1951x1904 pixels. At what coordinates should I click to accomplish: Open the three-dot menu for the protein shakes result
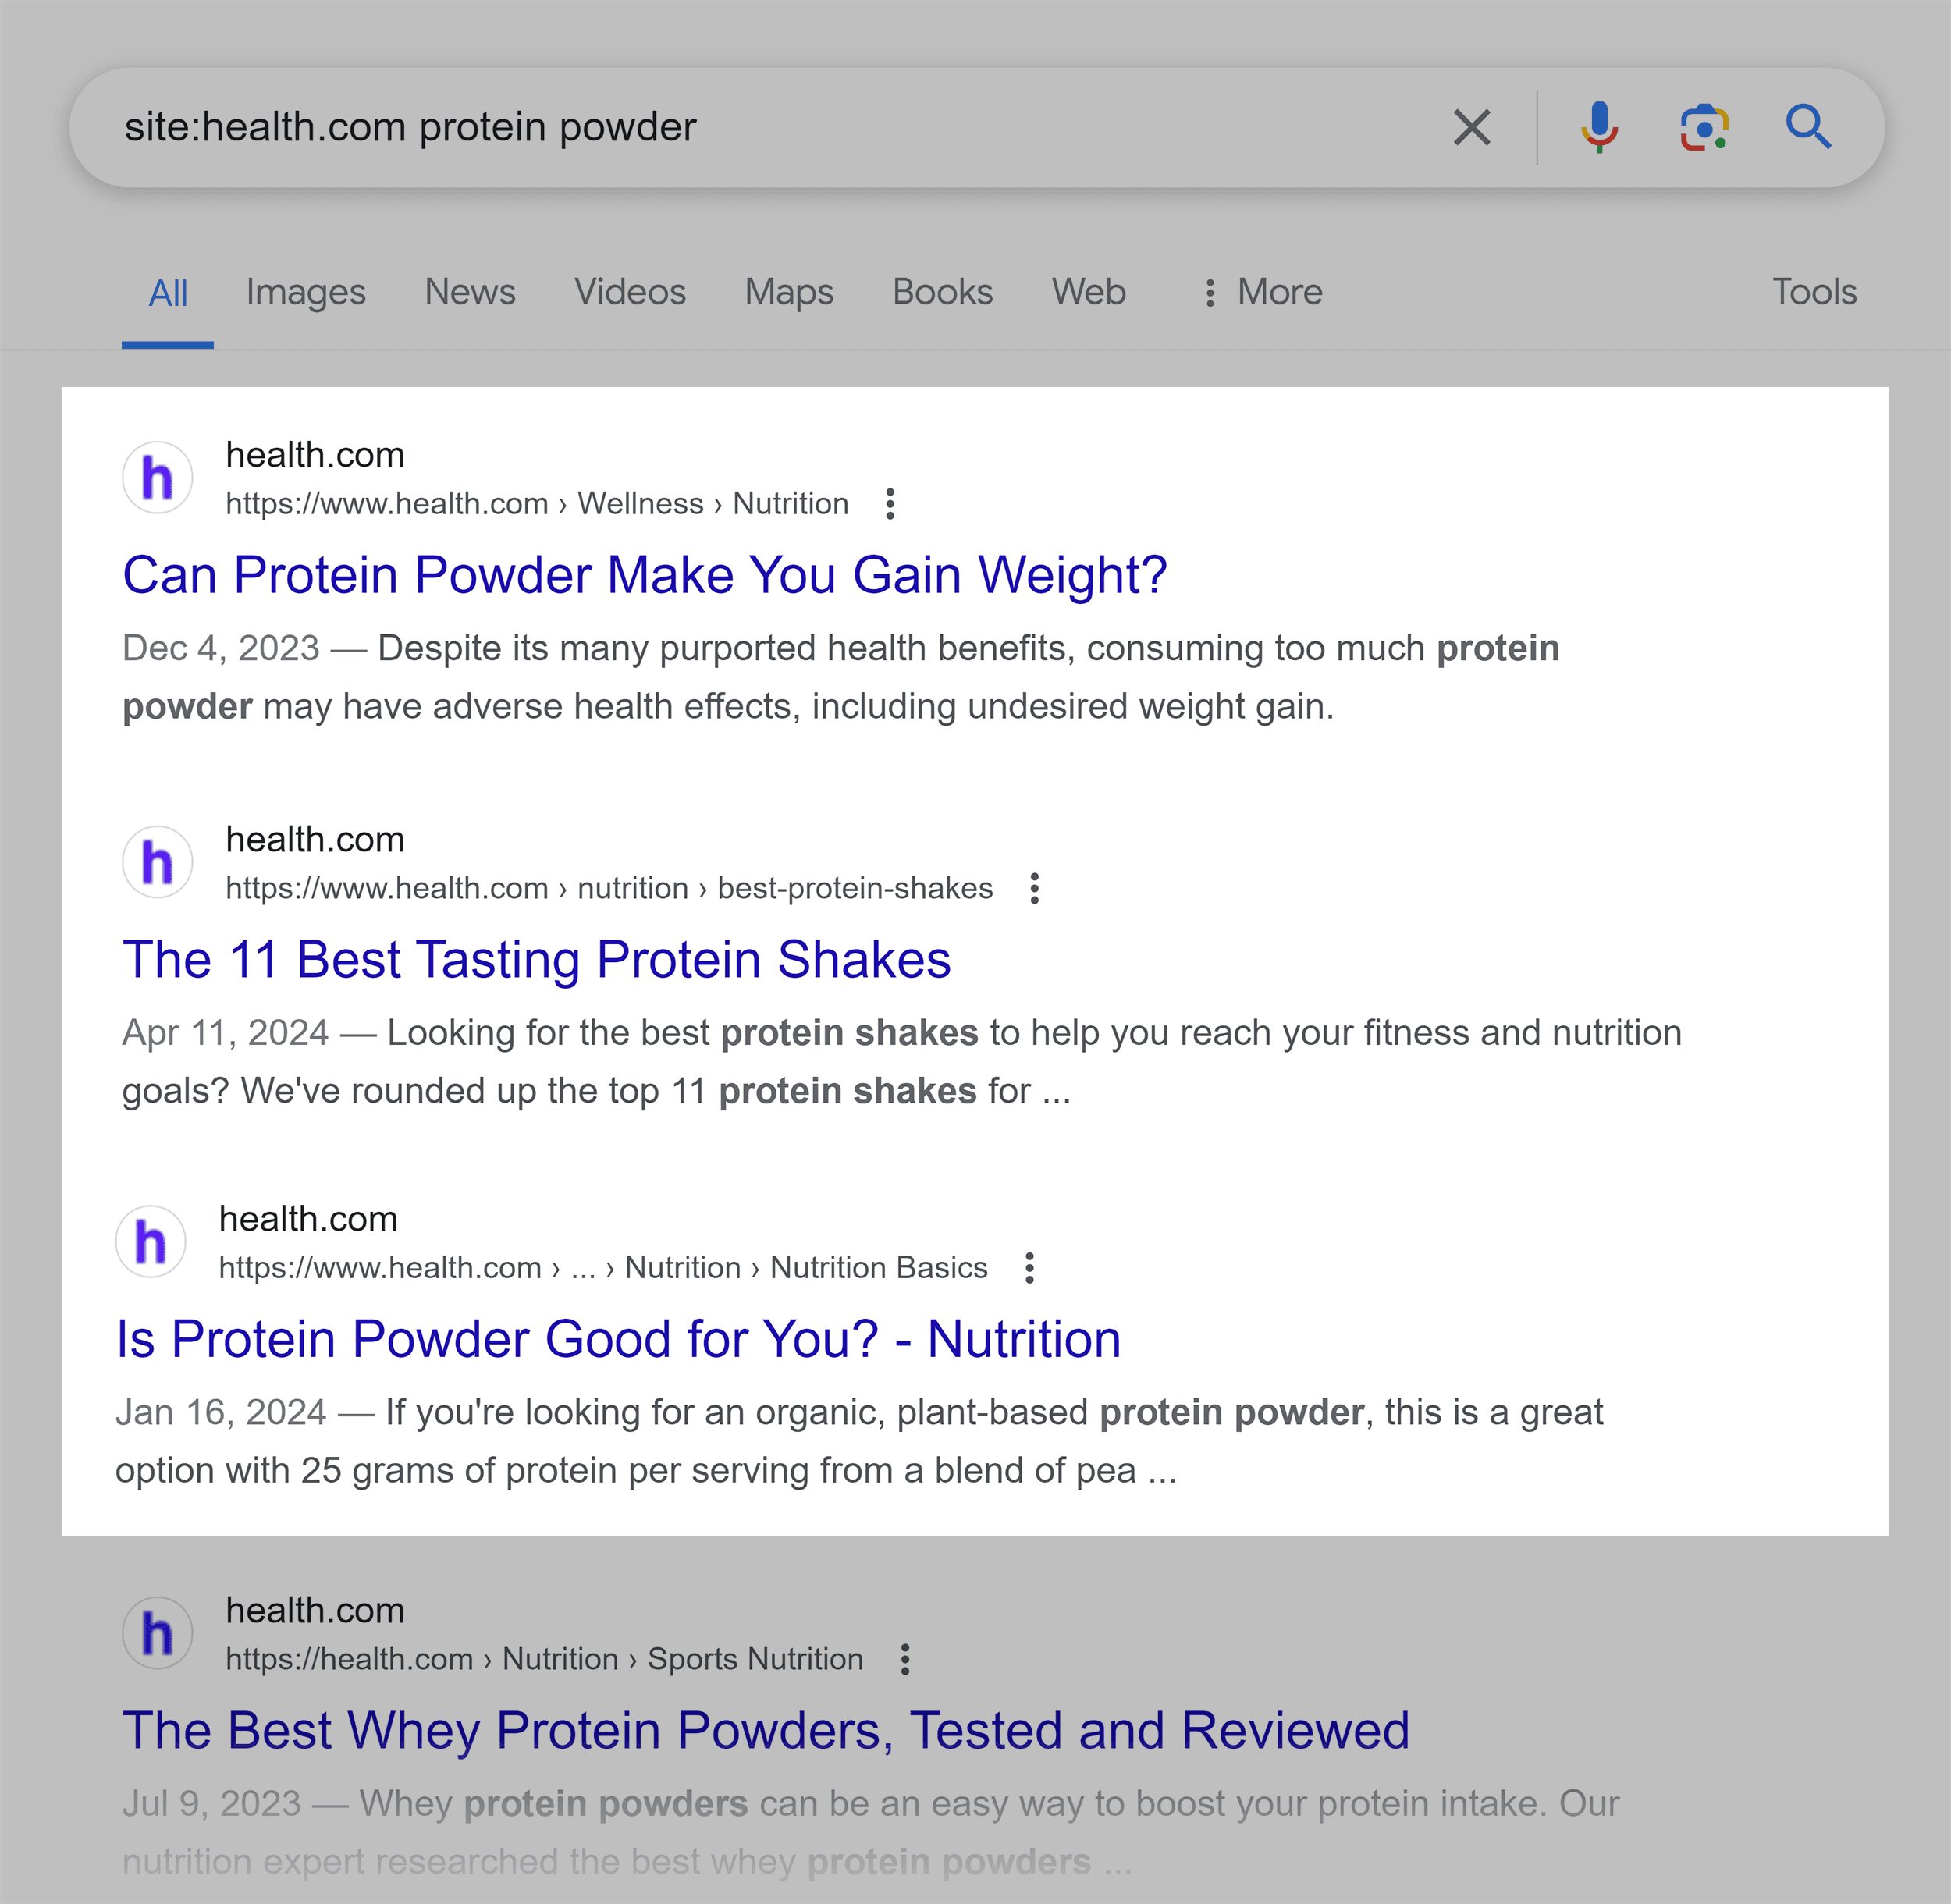click(1034, 888)
